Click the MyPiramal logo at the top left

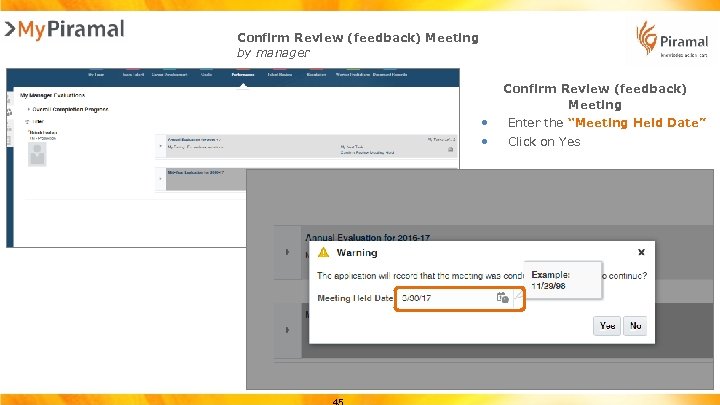[x=64, y=29]
